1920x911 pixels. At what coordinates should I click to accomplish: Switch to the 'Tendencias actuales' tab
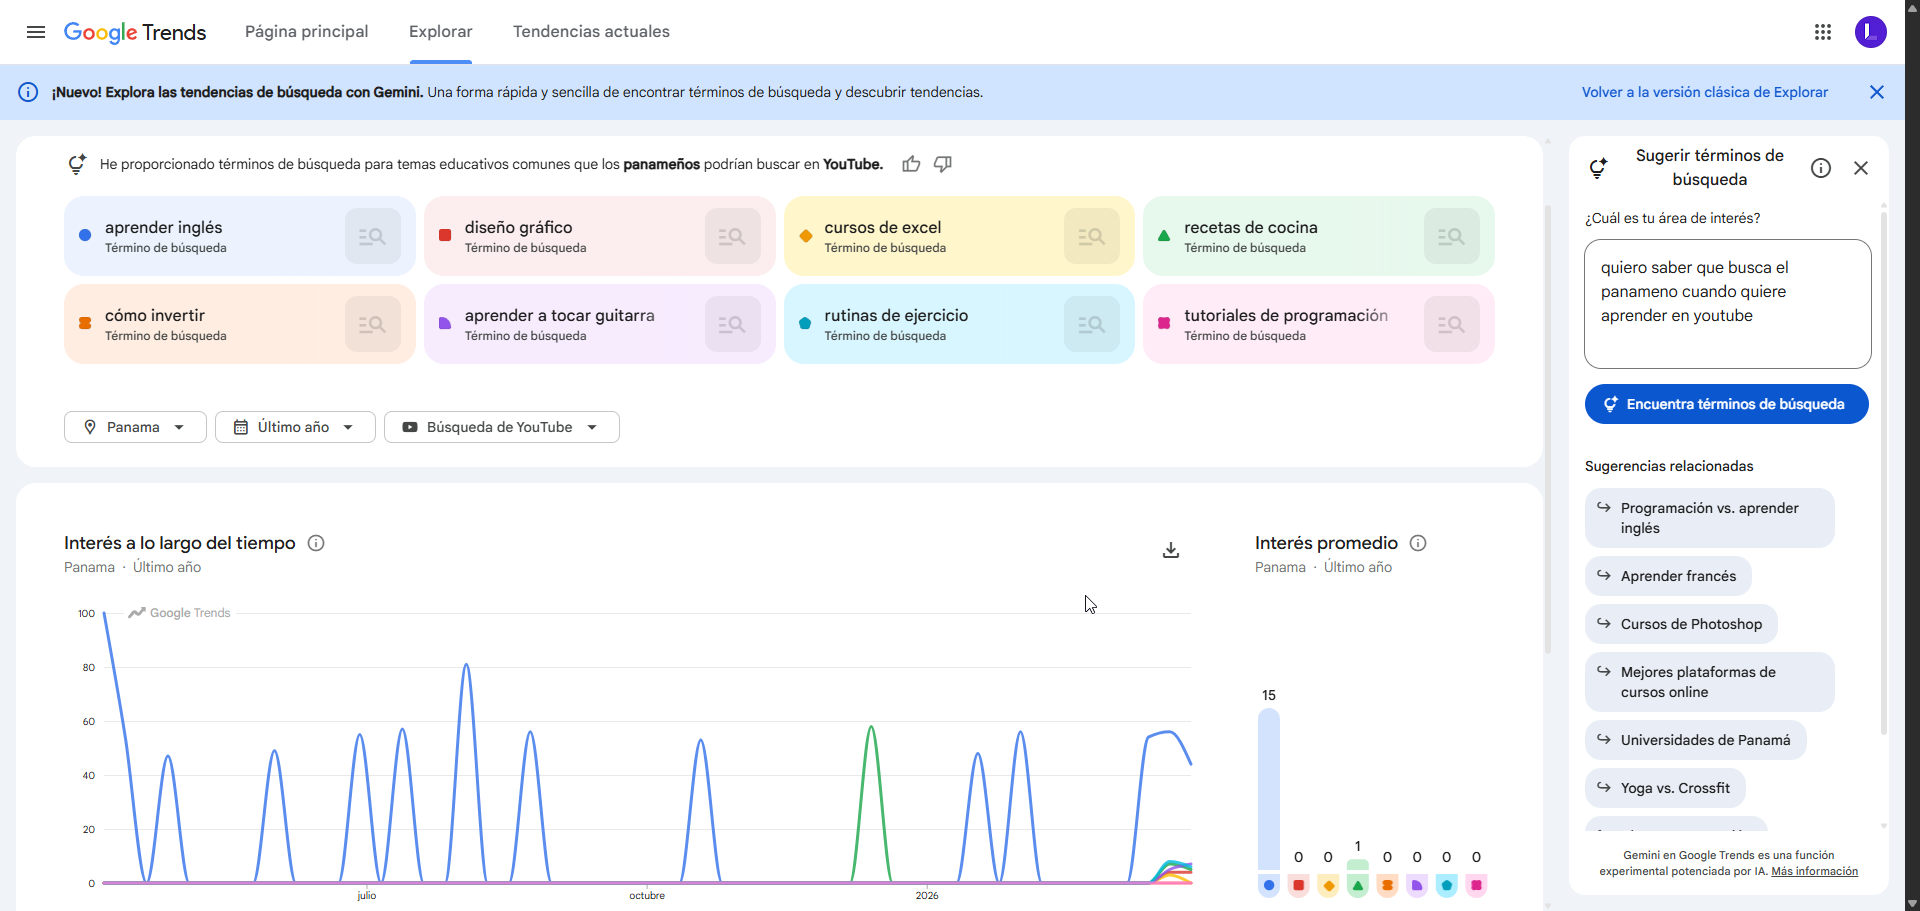pyautogui.click(x=592, y=32)
